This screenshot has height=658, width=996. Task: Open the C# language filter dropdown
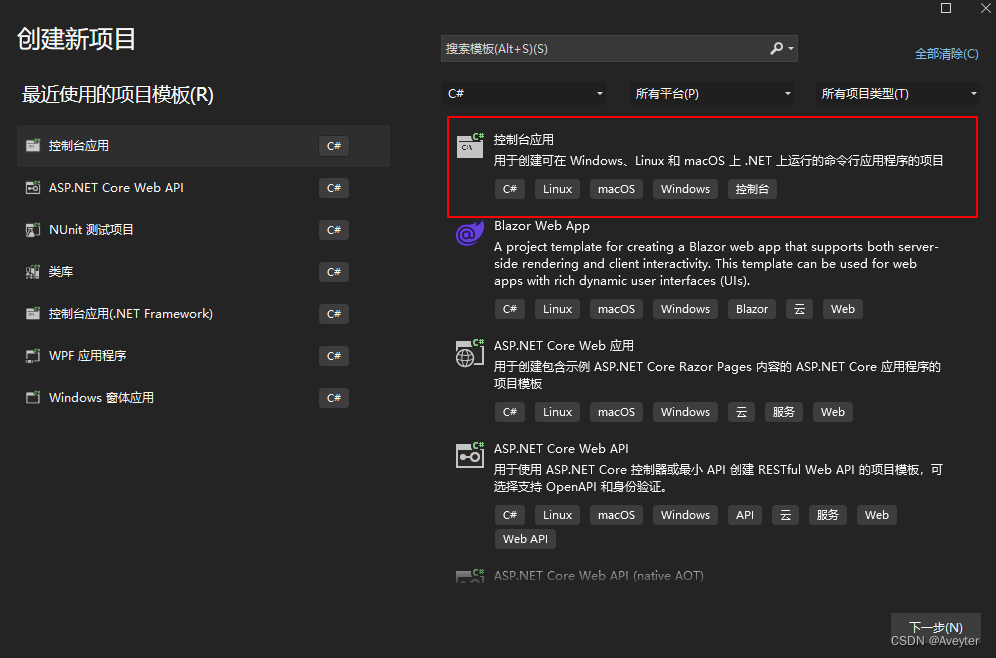tap(523, 93)
